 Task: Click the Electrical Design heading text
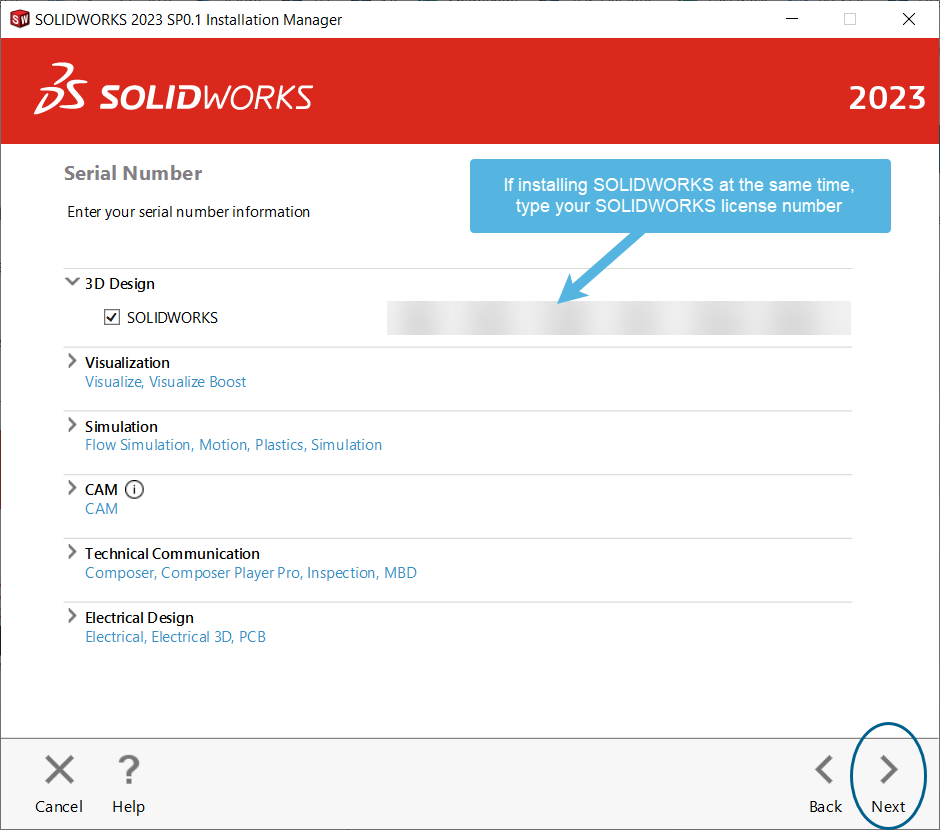pyautogui.click(x=139, y=618)
